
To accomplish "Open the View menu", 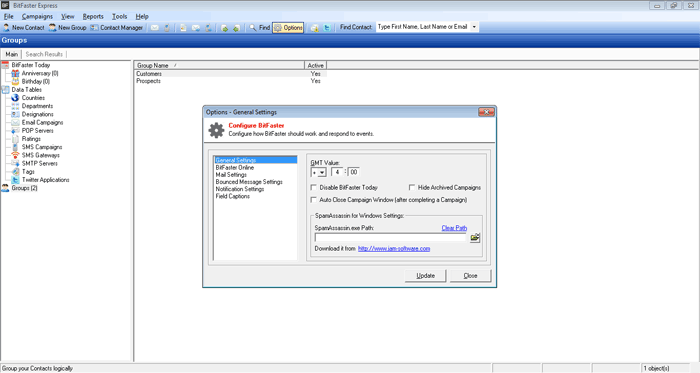I will pyautogui.click(x=67, y=17).
